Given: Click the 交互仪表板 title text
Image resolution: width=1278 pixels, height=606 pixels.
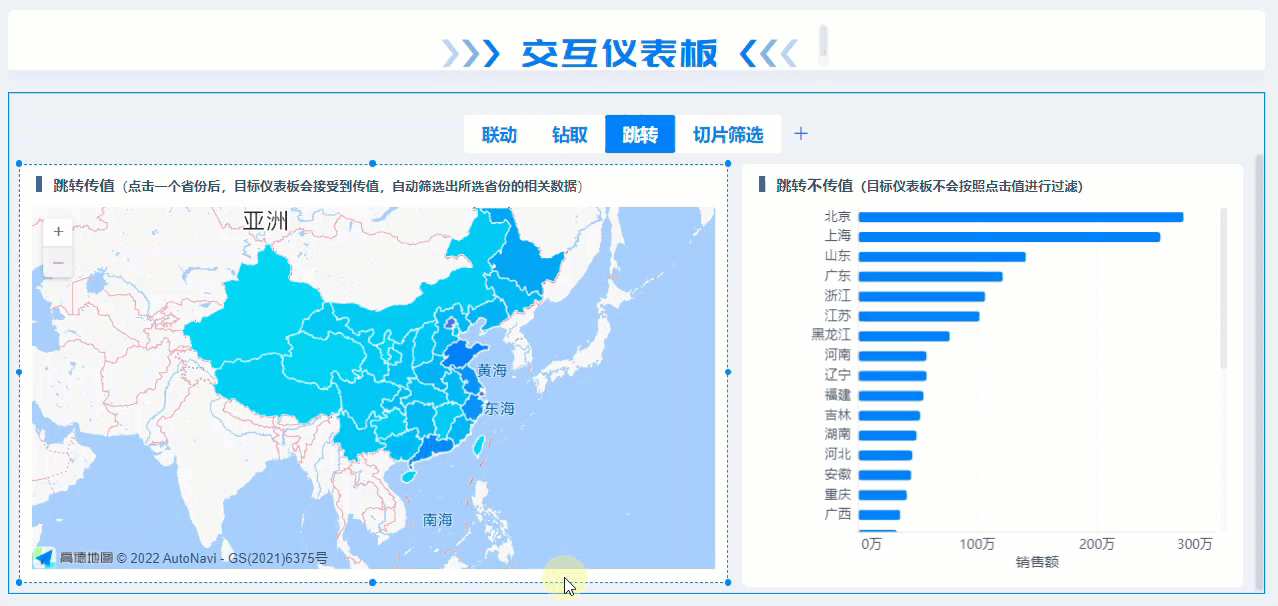Looking at the screenshot, I should coord(620,53).
